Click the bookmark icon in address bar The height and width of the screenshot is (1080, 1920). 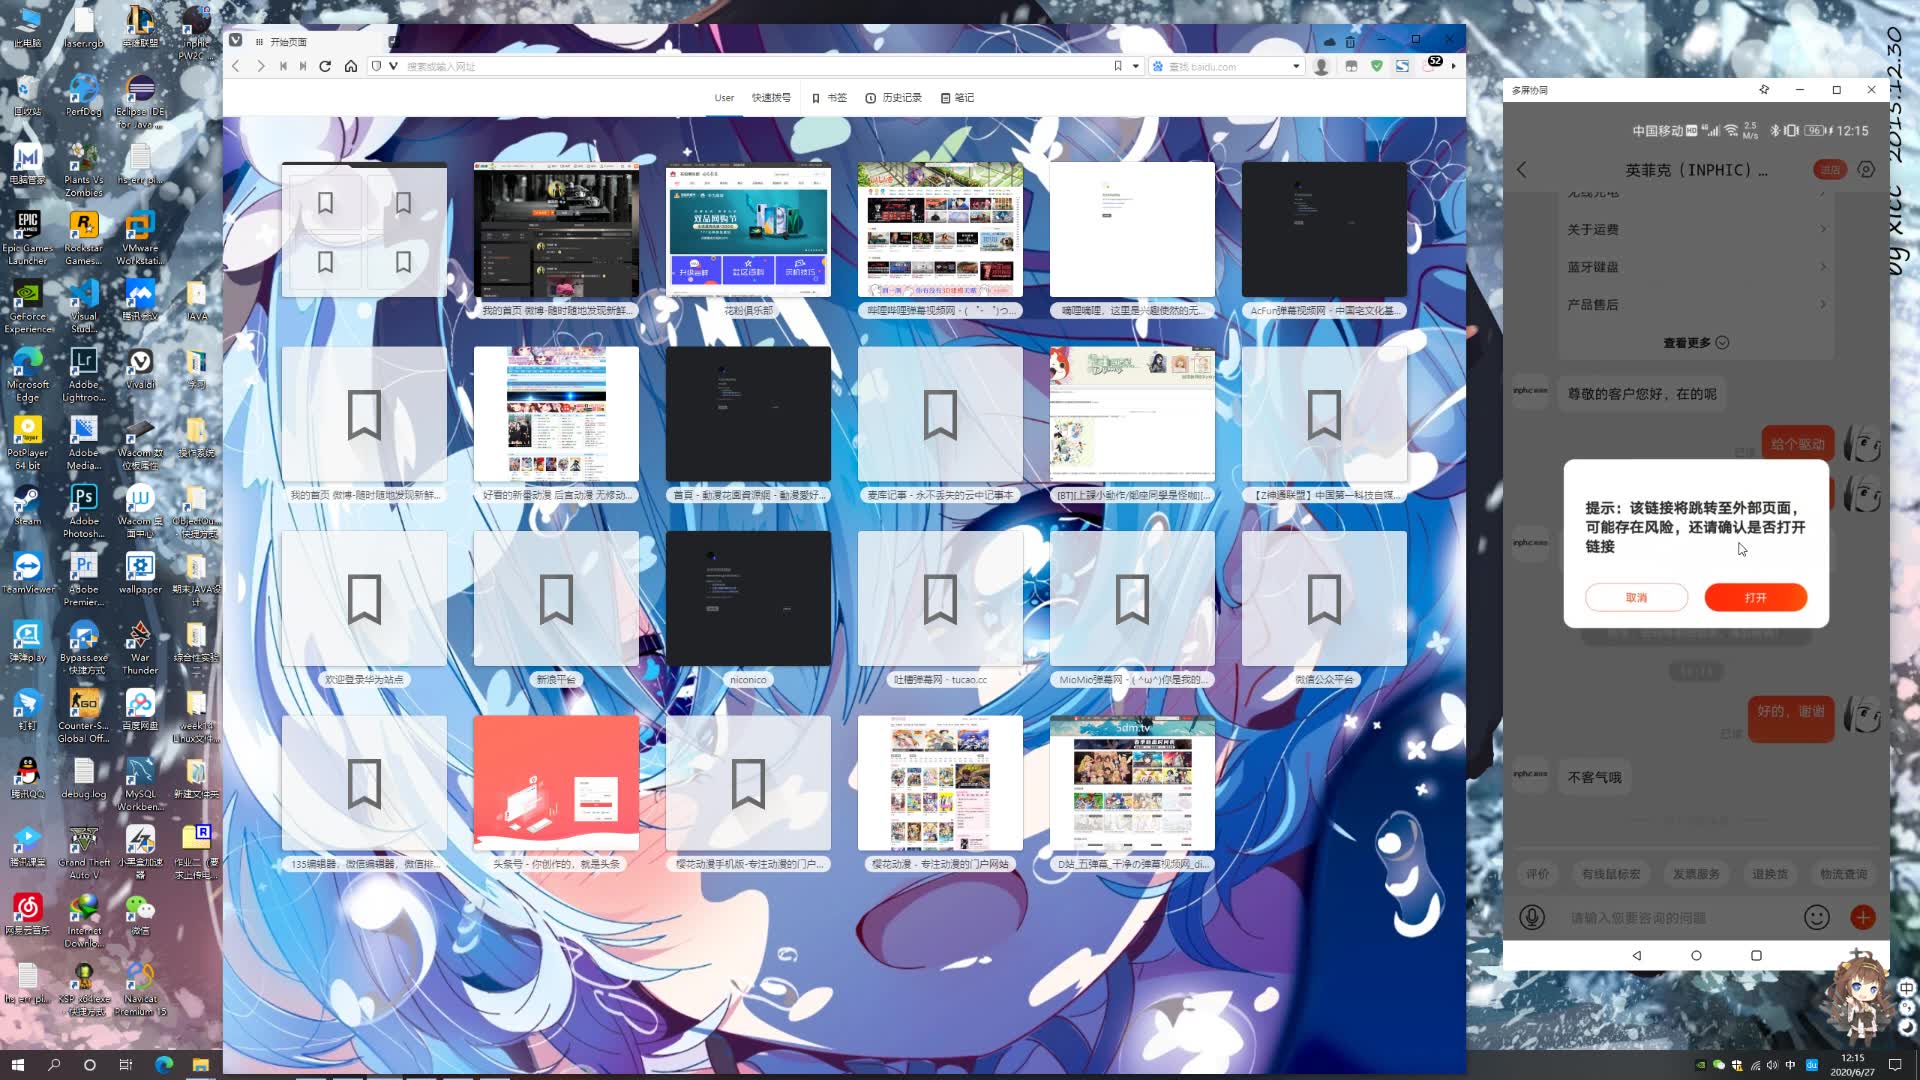tap(1118, 66)
